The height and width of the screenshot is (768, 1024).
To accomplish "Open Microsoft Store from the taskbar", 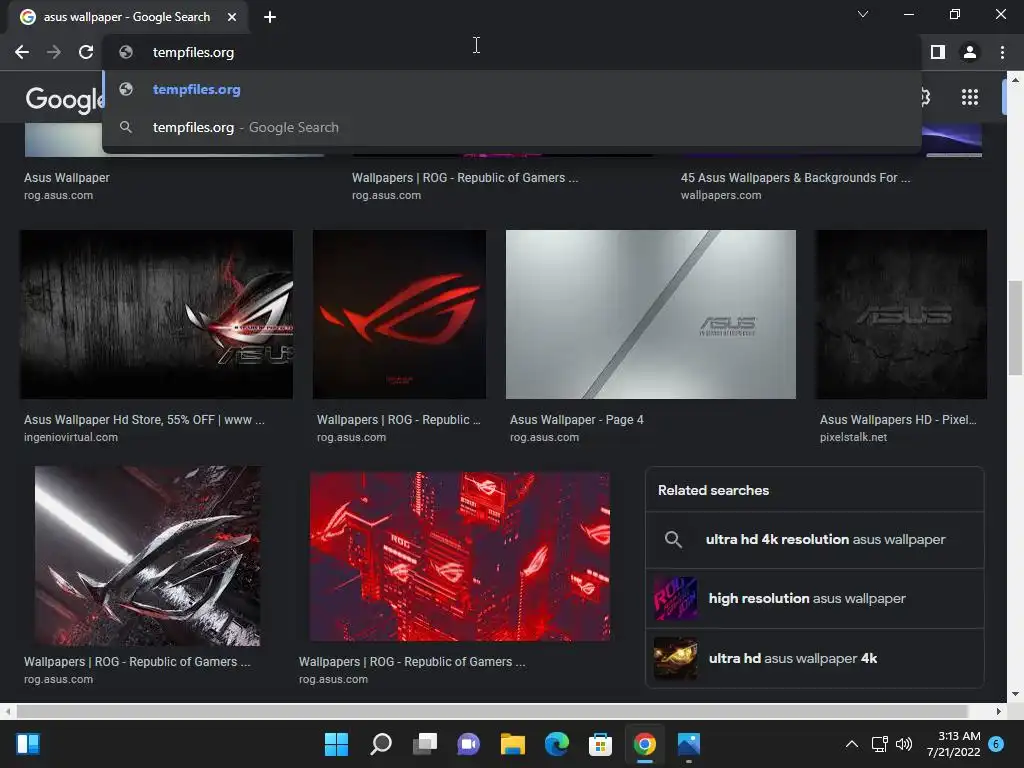I will 600,744.
